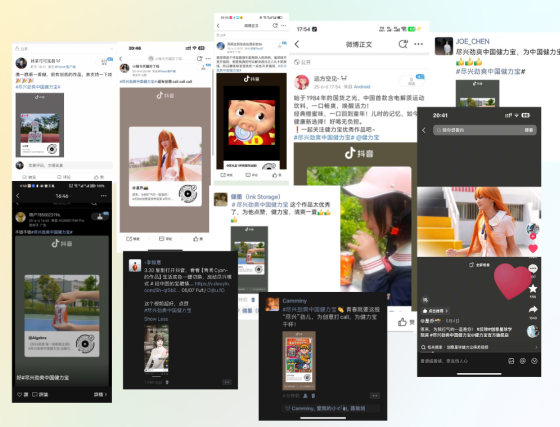Open the Cammiry user name
This screenshot has height=427, width=560.
click(295, 301)
